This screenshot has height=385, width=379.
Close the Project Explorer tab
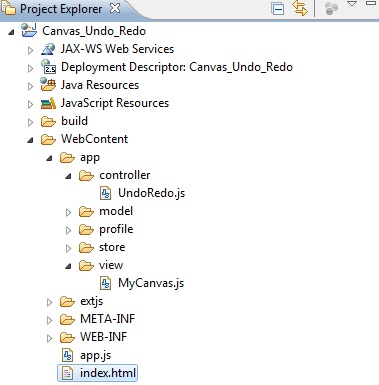click(115, 8)
